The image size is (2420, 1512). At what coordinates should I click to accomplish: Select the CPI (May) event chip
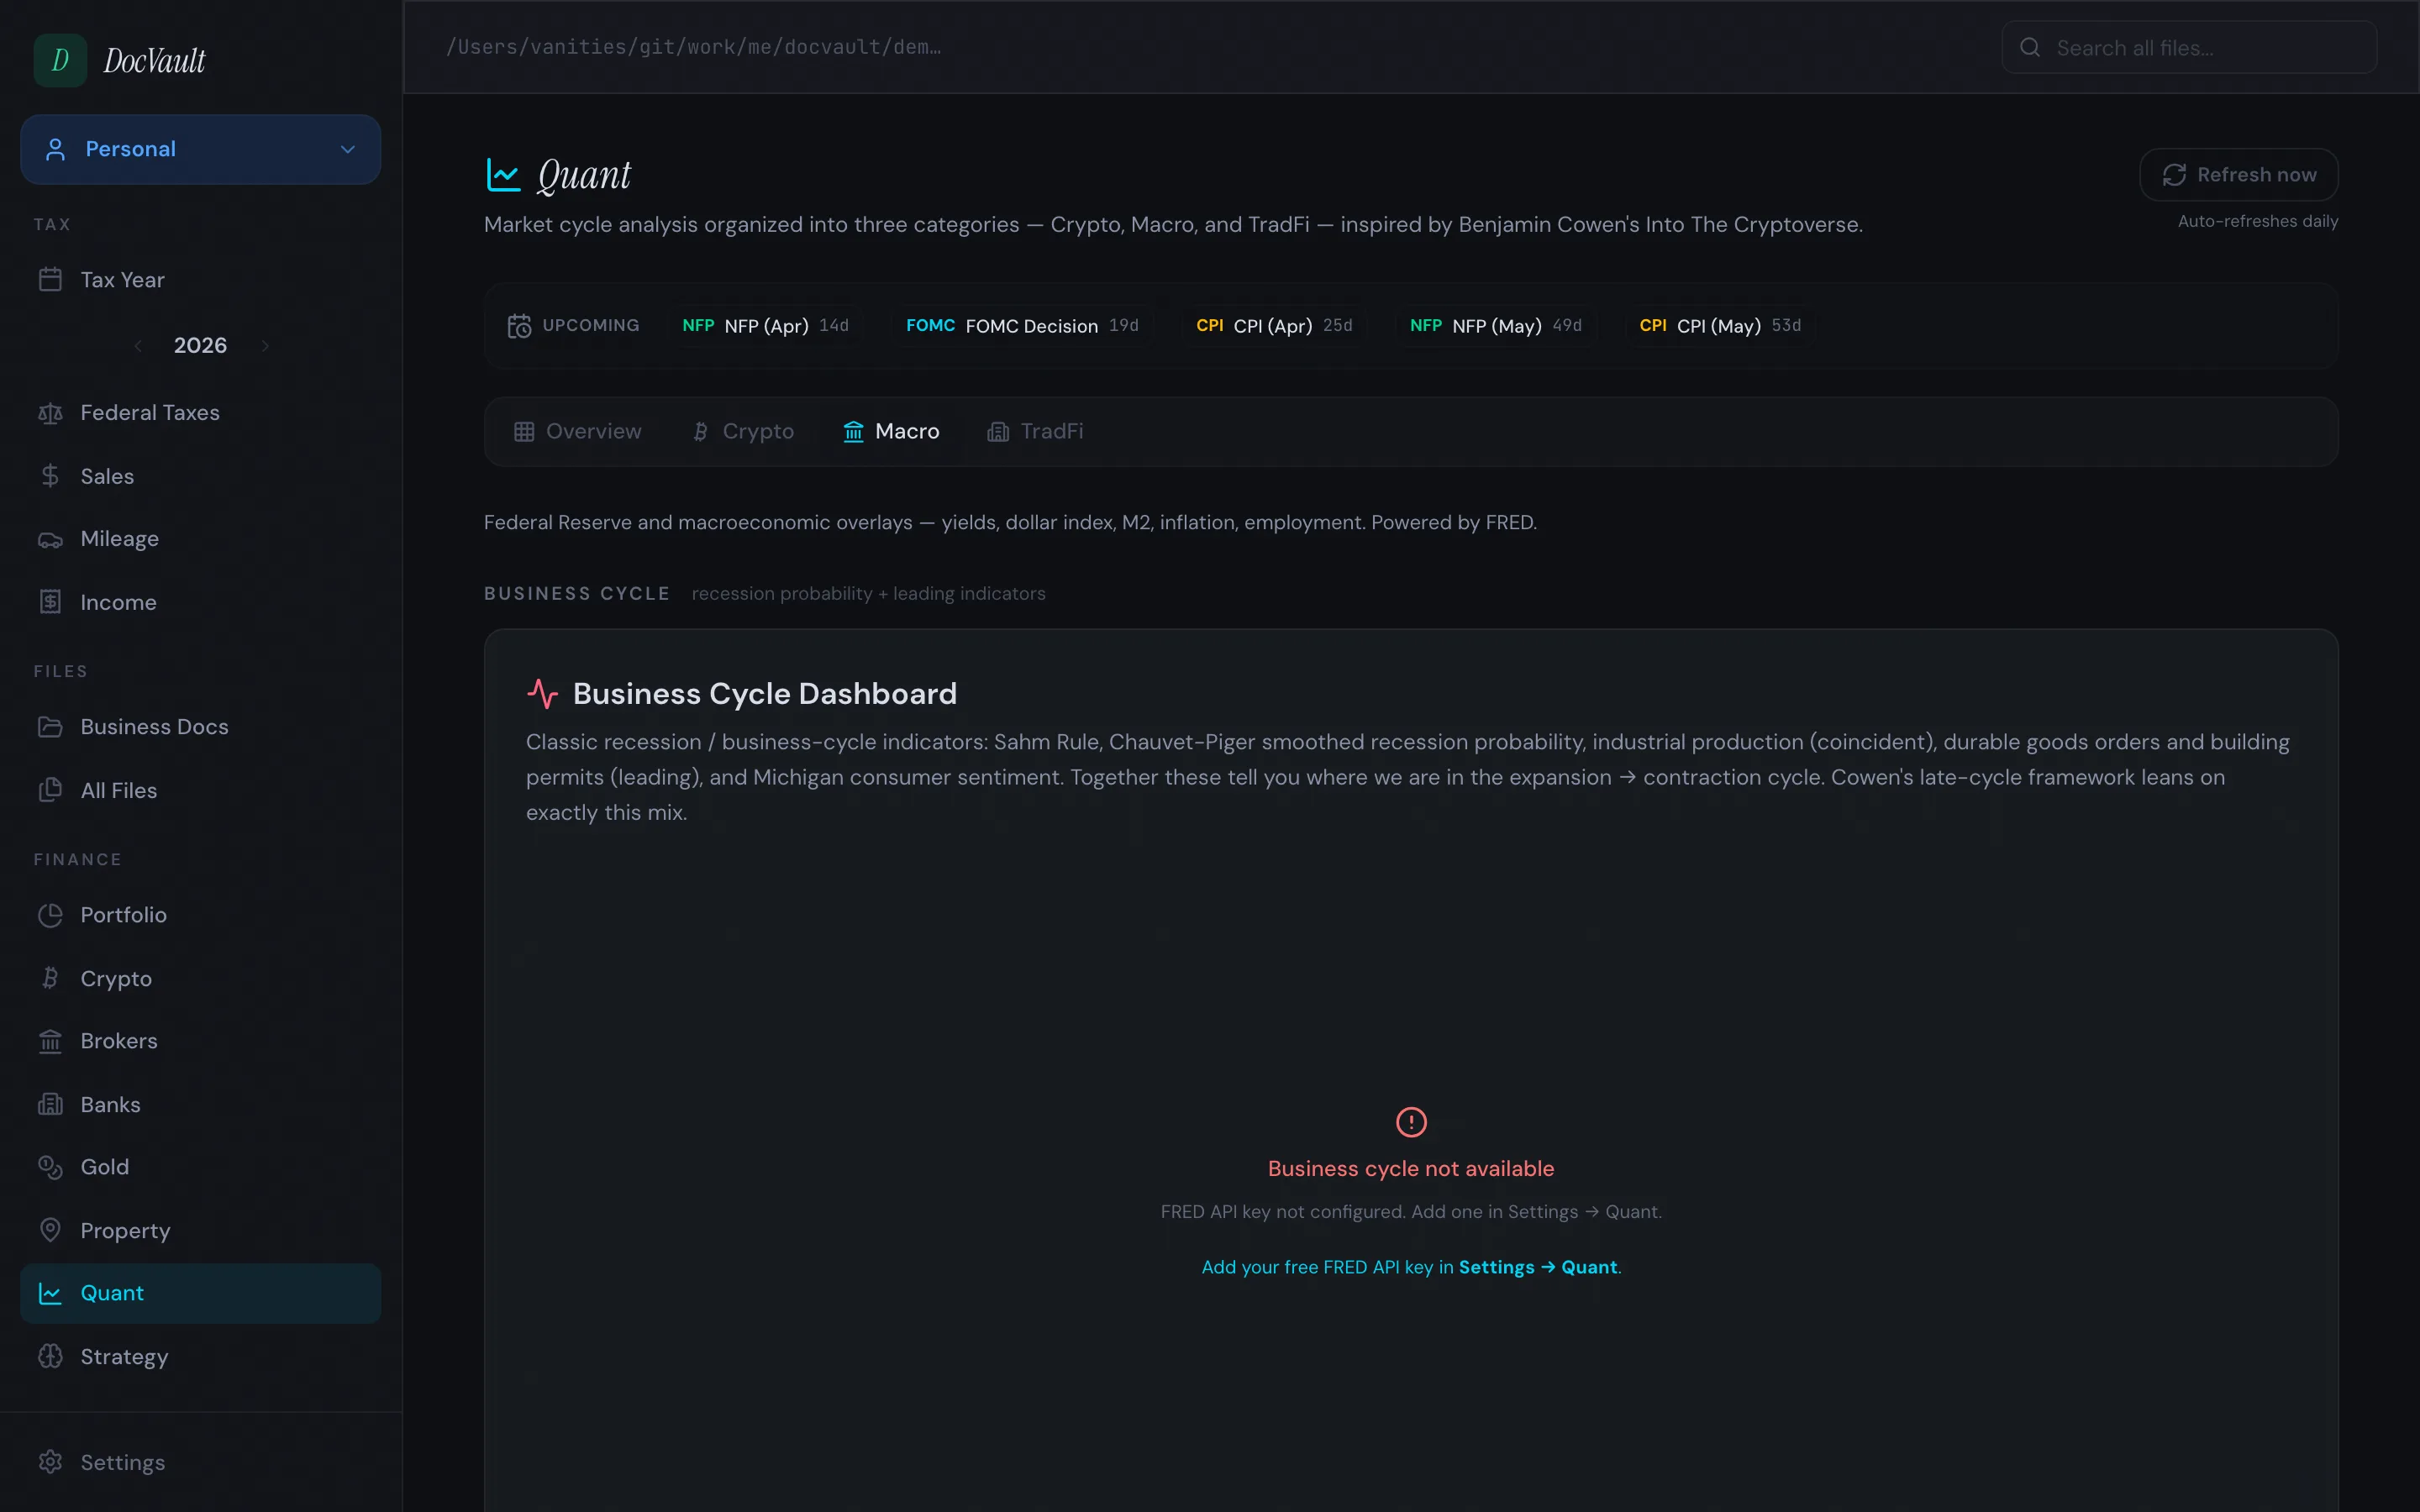click(1720, 326)
